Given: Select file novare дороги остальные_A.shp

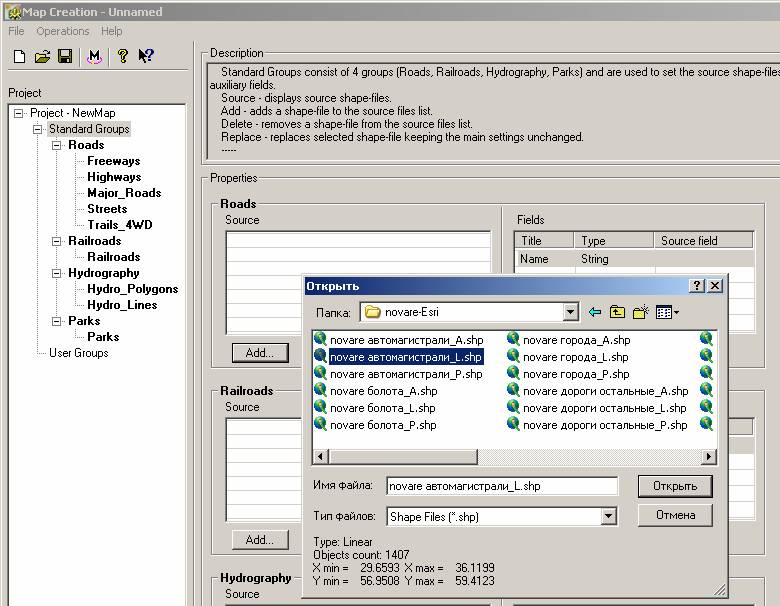Looking at the screenshot, I should [x=605, y=391].
